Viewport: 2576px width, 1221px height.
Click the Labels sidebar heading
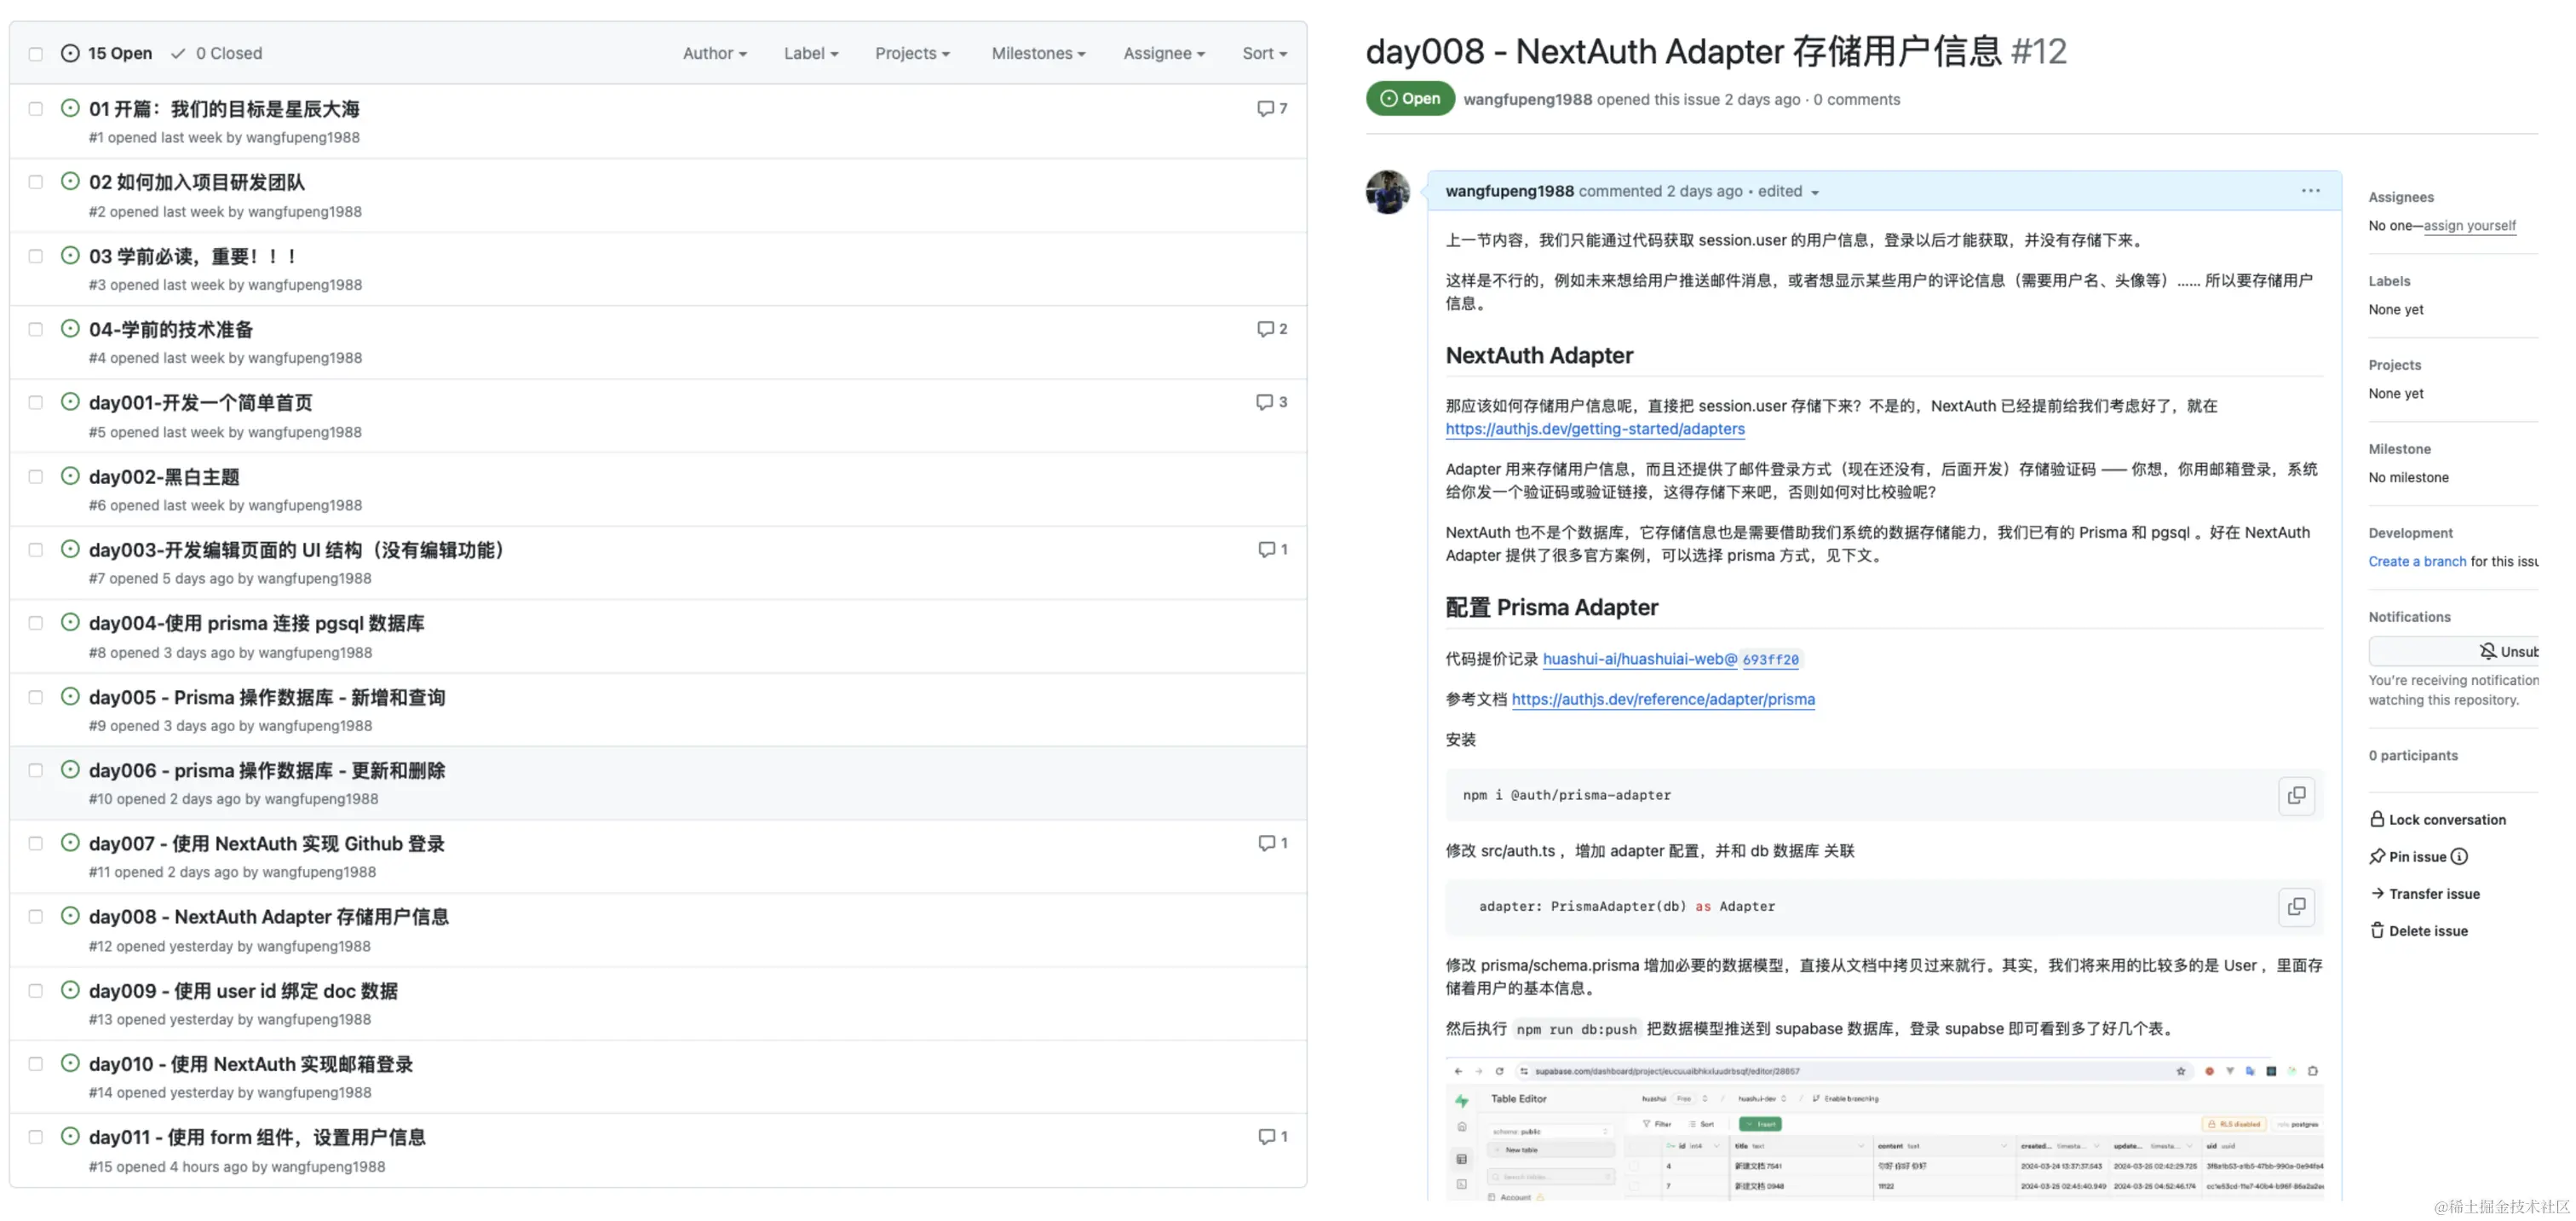coord(2389,281)
